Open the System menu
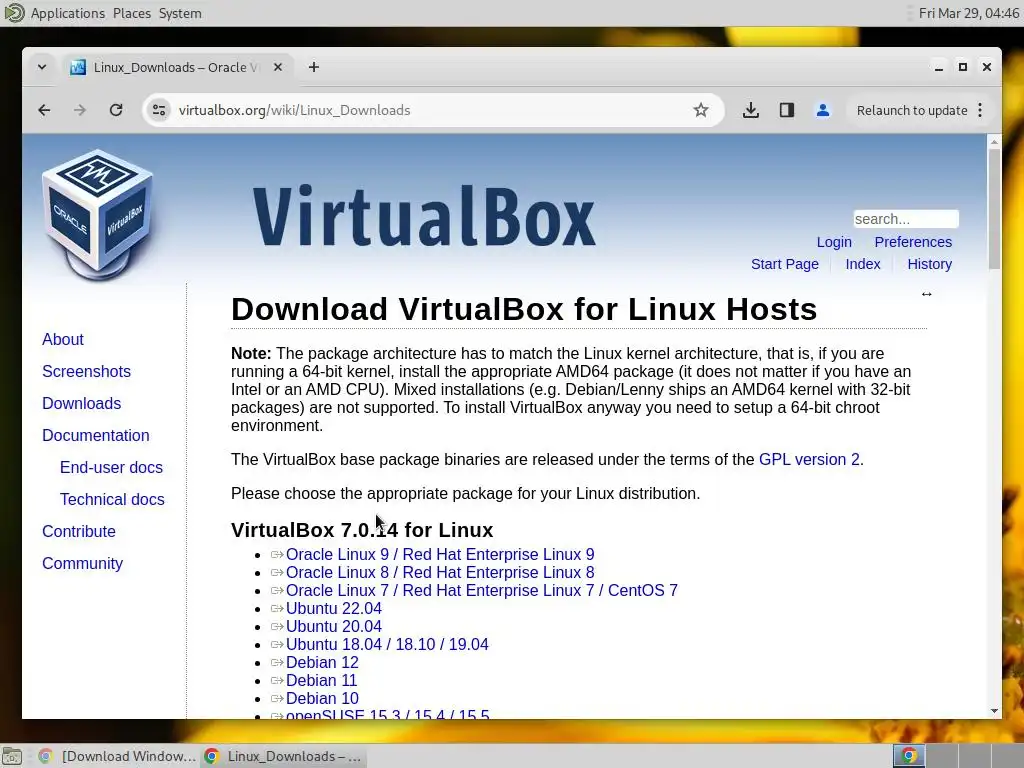Image resolution: width=1024 pixels, height=768 pixels. pyautogui.click(x=180, y=13)
